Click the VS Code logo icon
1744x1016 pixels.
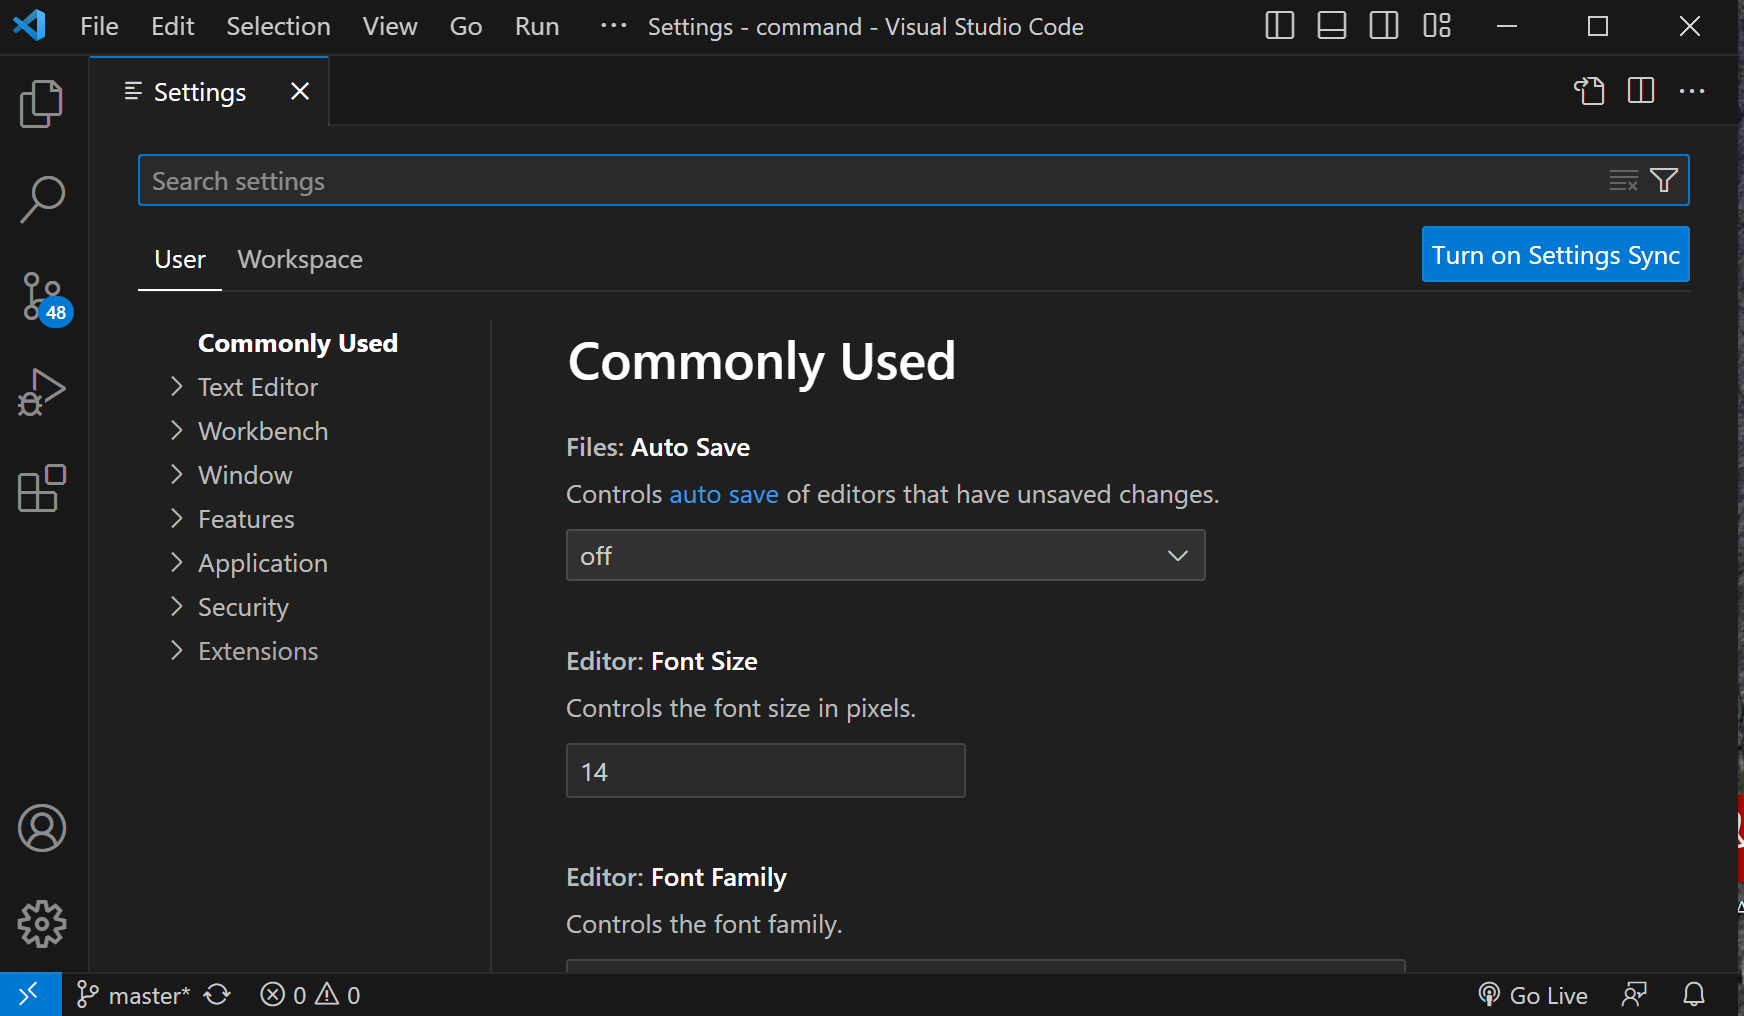[x=29, y=25]
